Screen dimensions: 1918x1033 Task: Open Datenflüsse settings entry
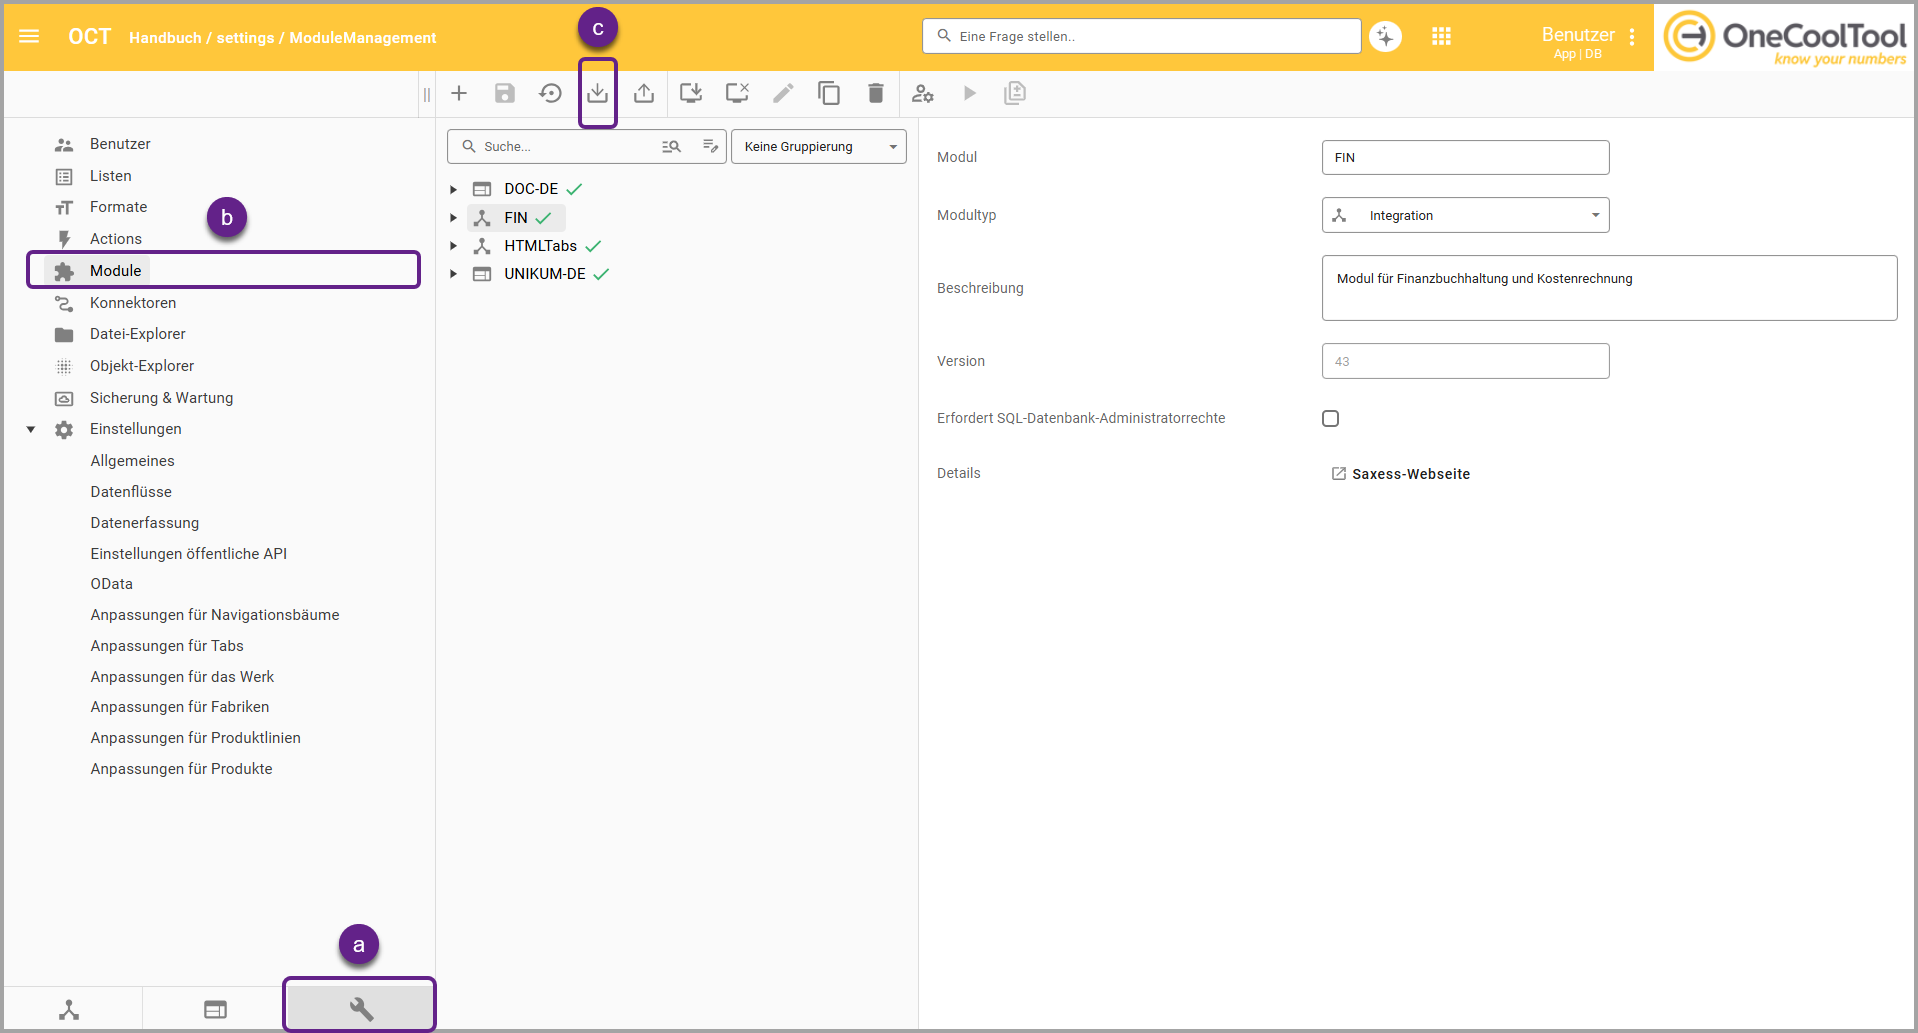pos(131,491)
